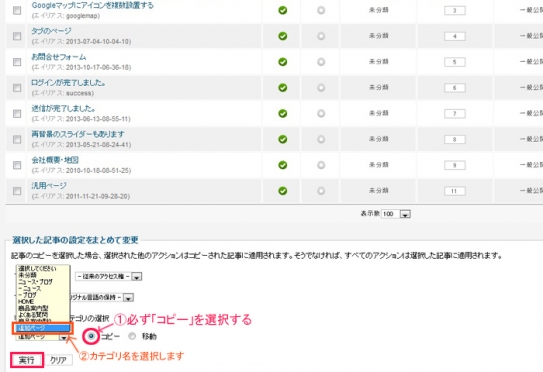Open the 従来のアクセス権 dropdown
The image size is (543, 372).
pos(108,277)
